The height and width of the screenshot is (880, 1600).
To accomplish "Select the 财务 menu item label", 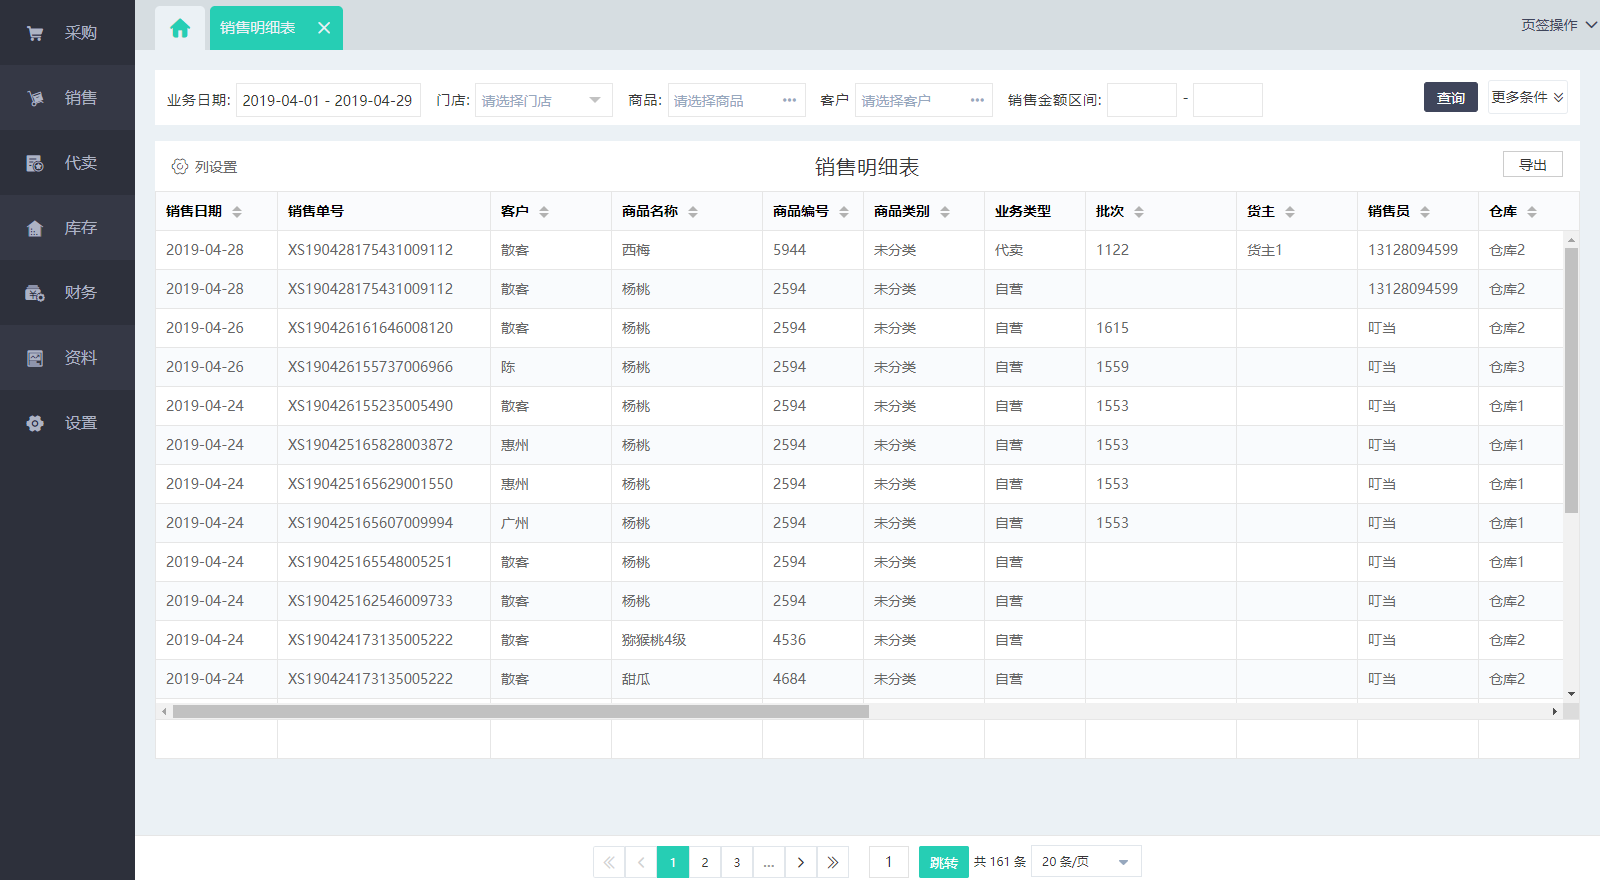I will point(81,293).
